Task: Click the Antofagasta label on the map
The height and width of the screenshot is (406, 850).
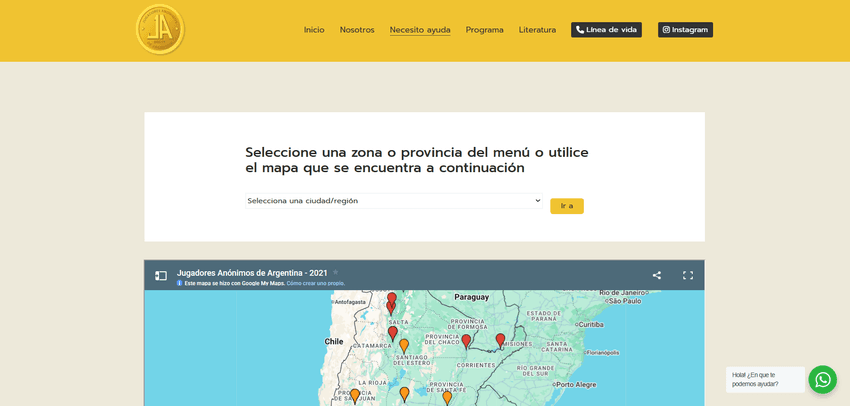Action: coord(348,301)
